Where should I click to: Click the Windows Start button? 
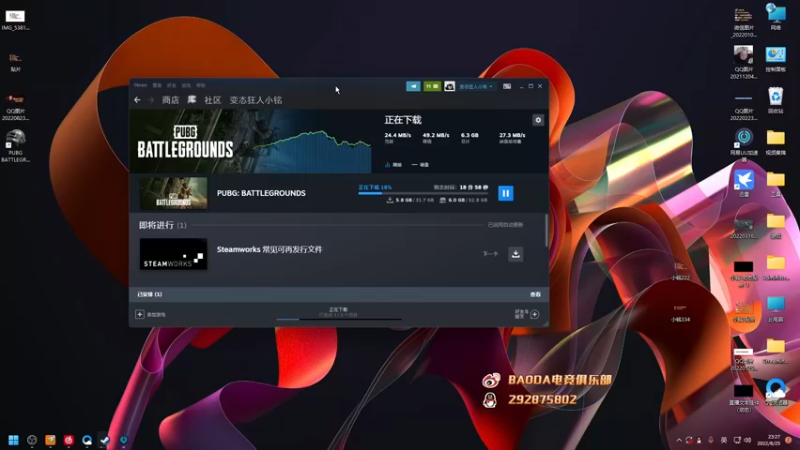14,440
